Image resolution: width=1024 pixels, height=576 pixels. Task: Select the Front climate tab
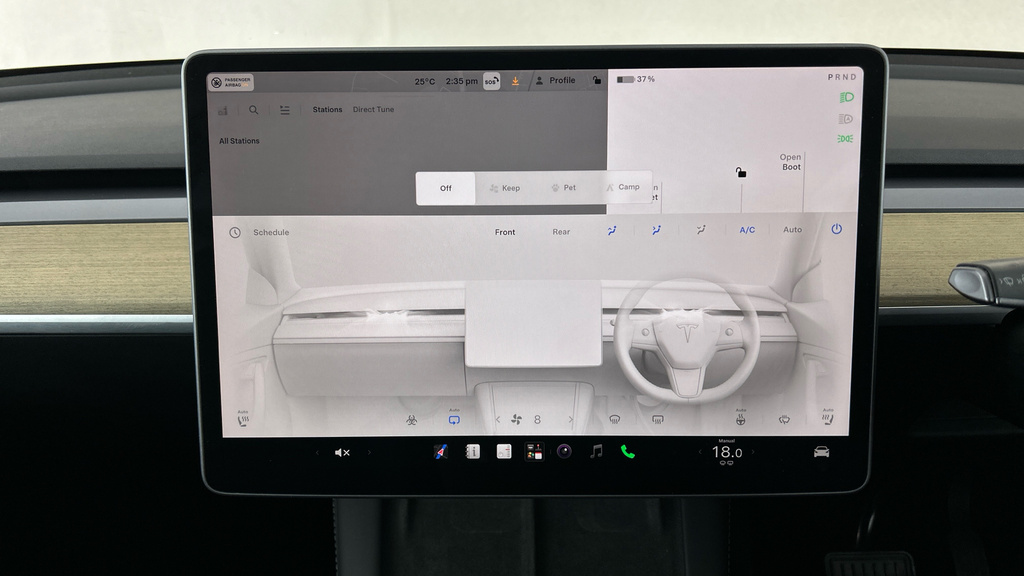(x=505, y=232)
